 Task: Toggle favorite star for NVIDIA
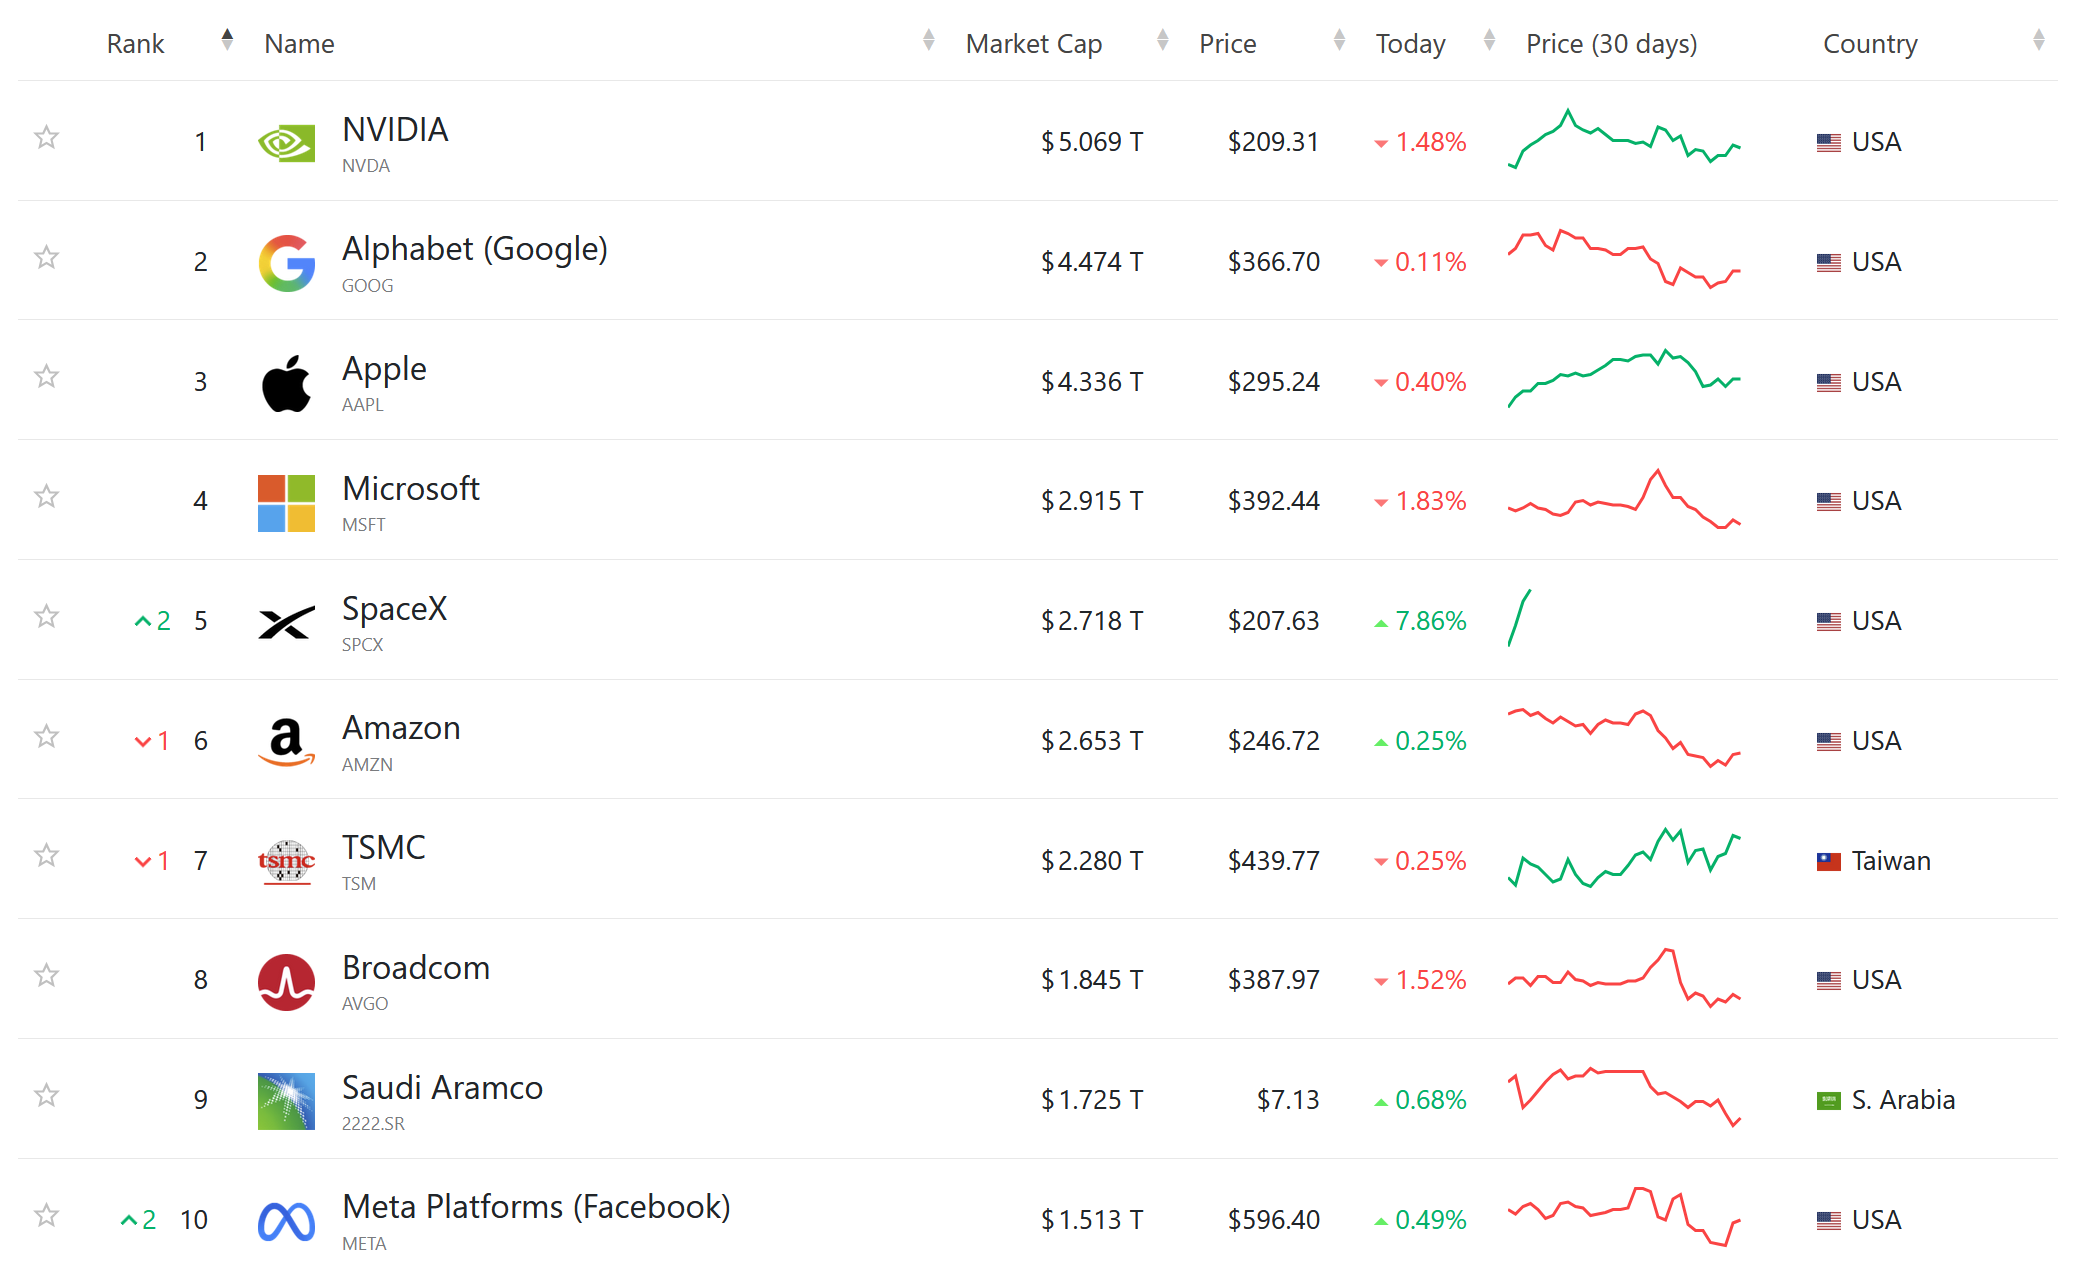point(46,137)
